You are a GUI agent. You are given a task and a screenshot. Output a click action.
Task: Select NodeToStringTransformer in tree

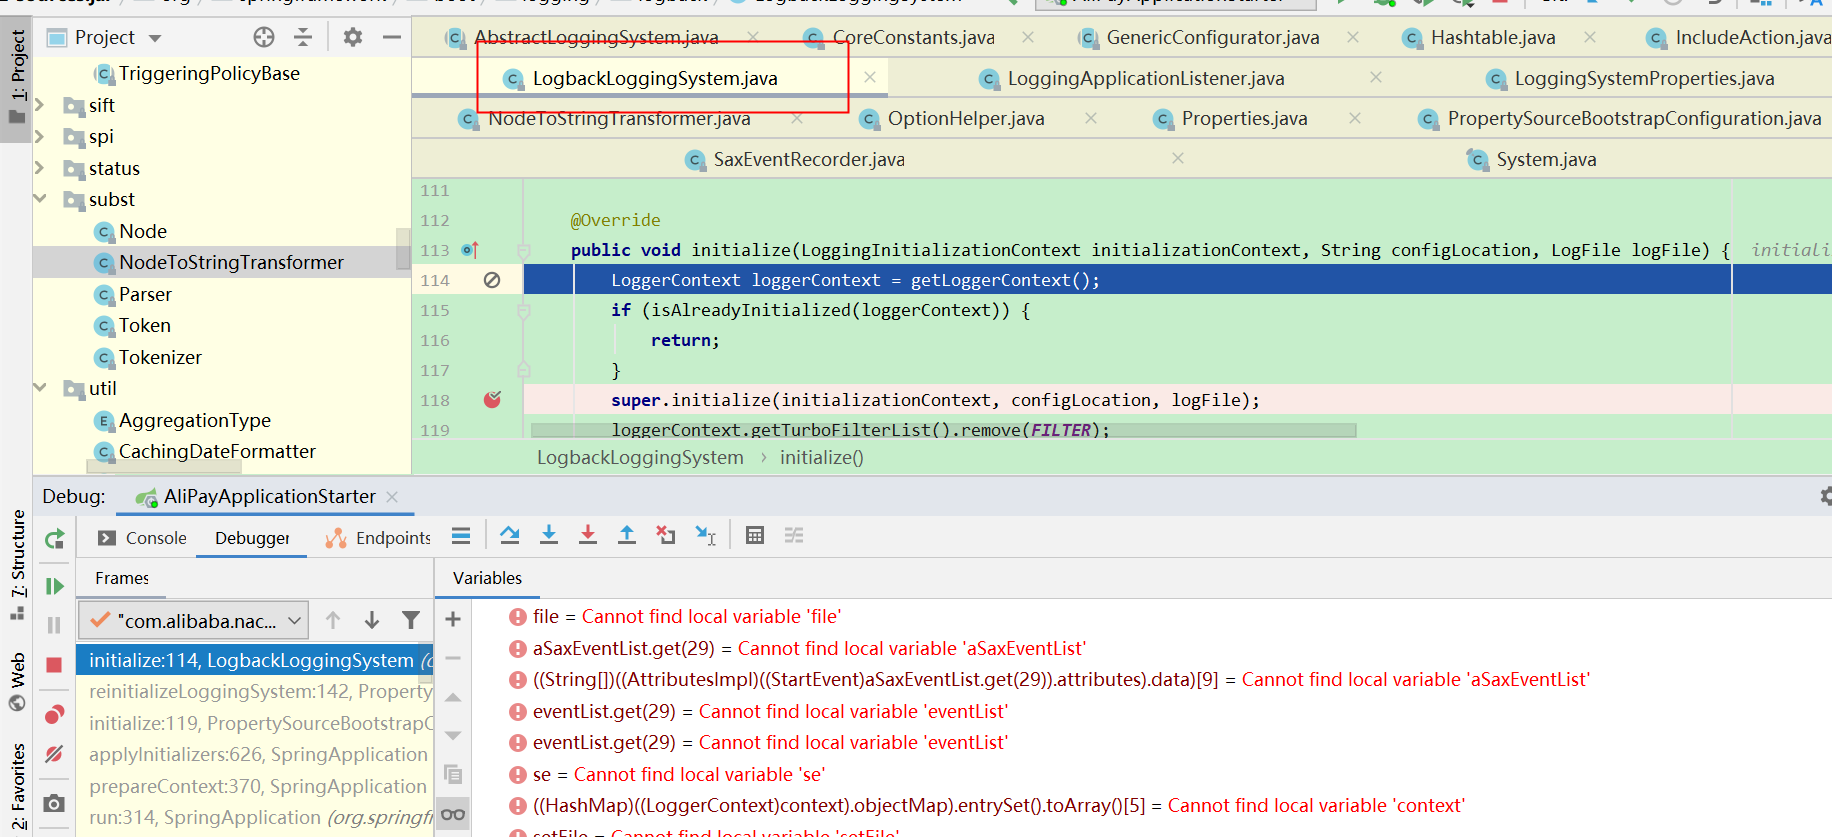(x=231, y=262)
